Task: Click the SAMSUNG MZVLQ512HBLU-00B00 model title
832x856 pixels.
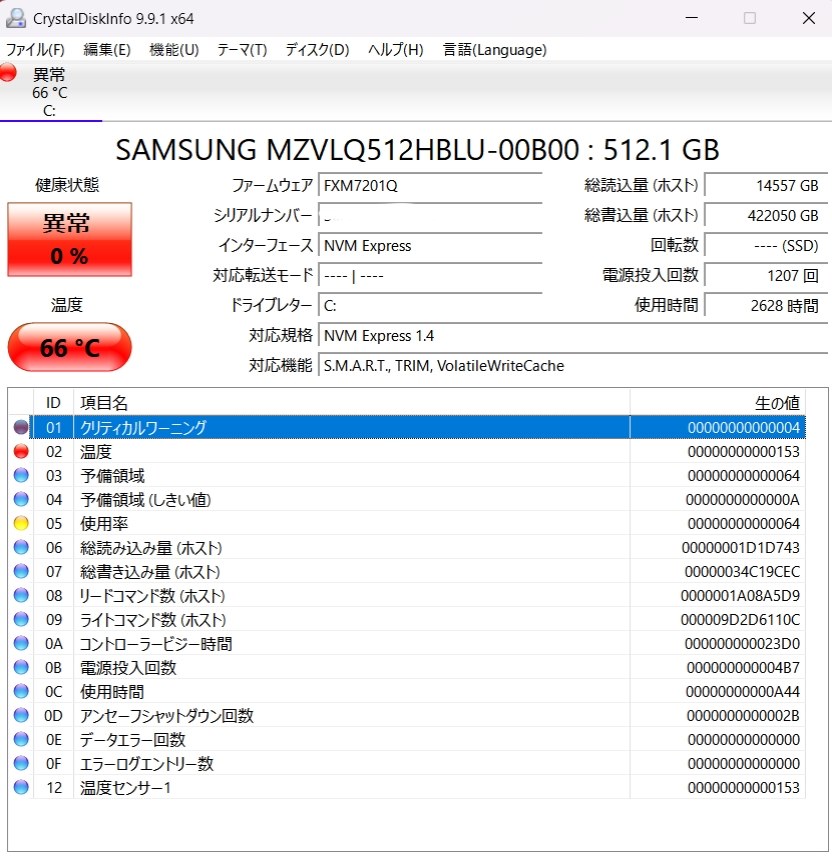Action: (x=417, y=150)
